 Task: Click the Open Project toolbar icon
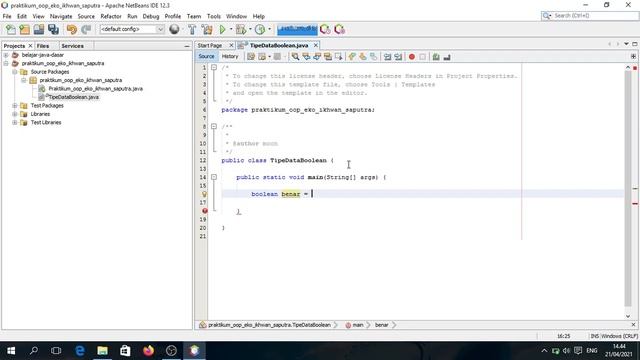tap(39, 29)
